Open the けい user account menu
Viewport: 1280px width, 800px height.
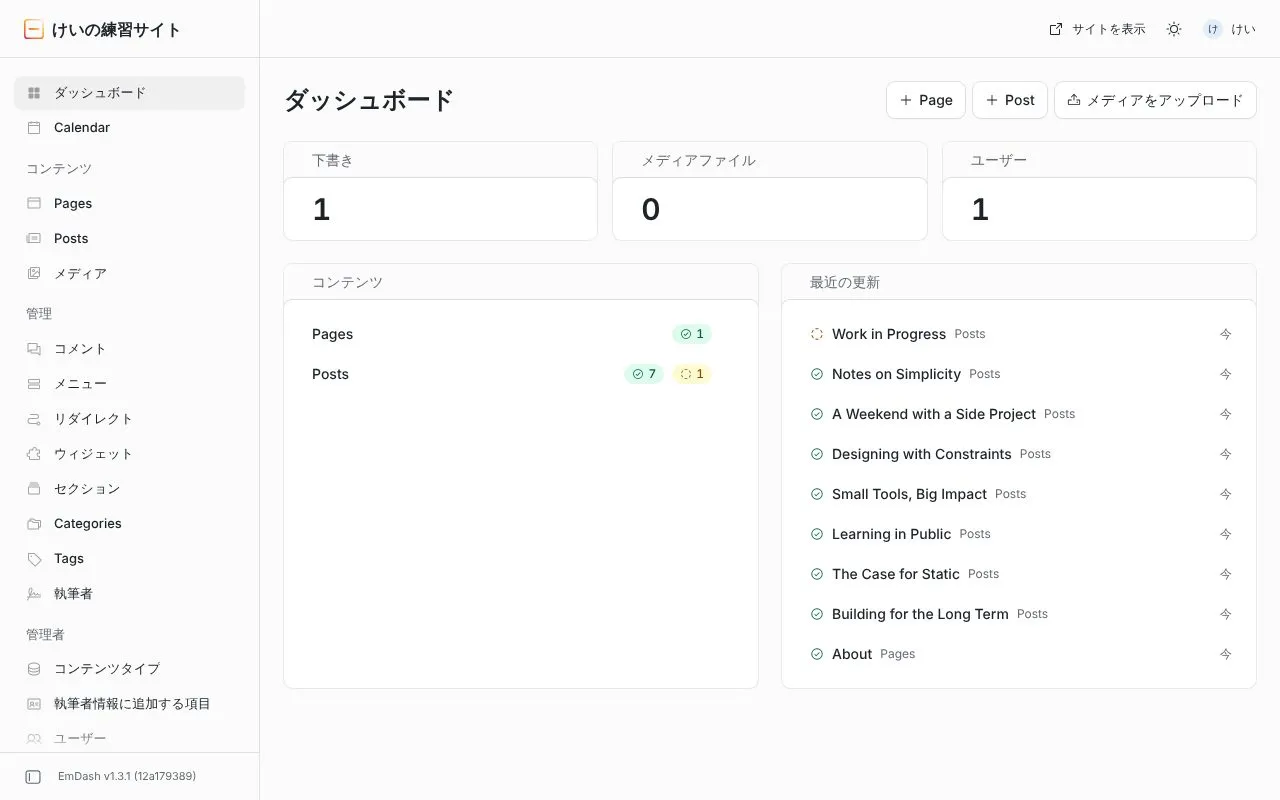pyautogui.click(x=1229, y=29)
